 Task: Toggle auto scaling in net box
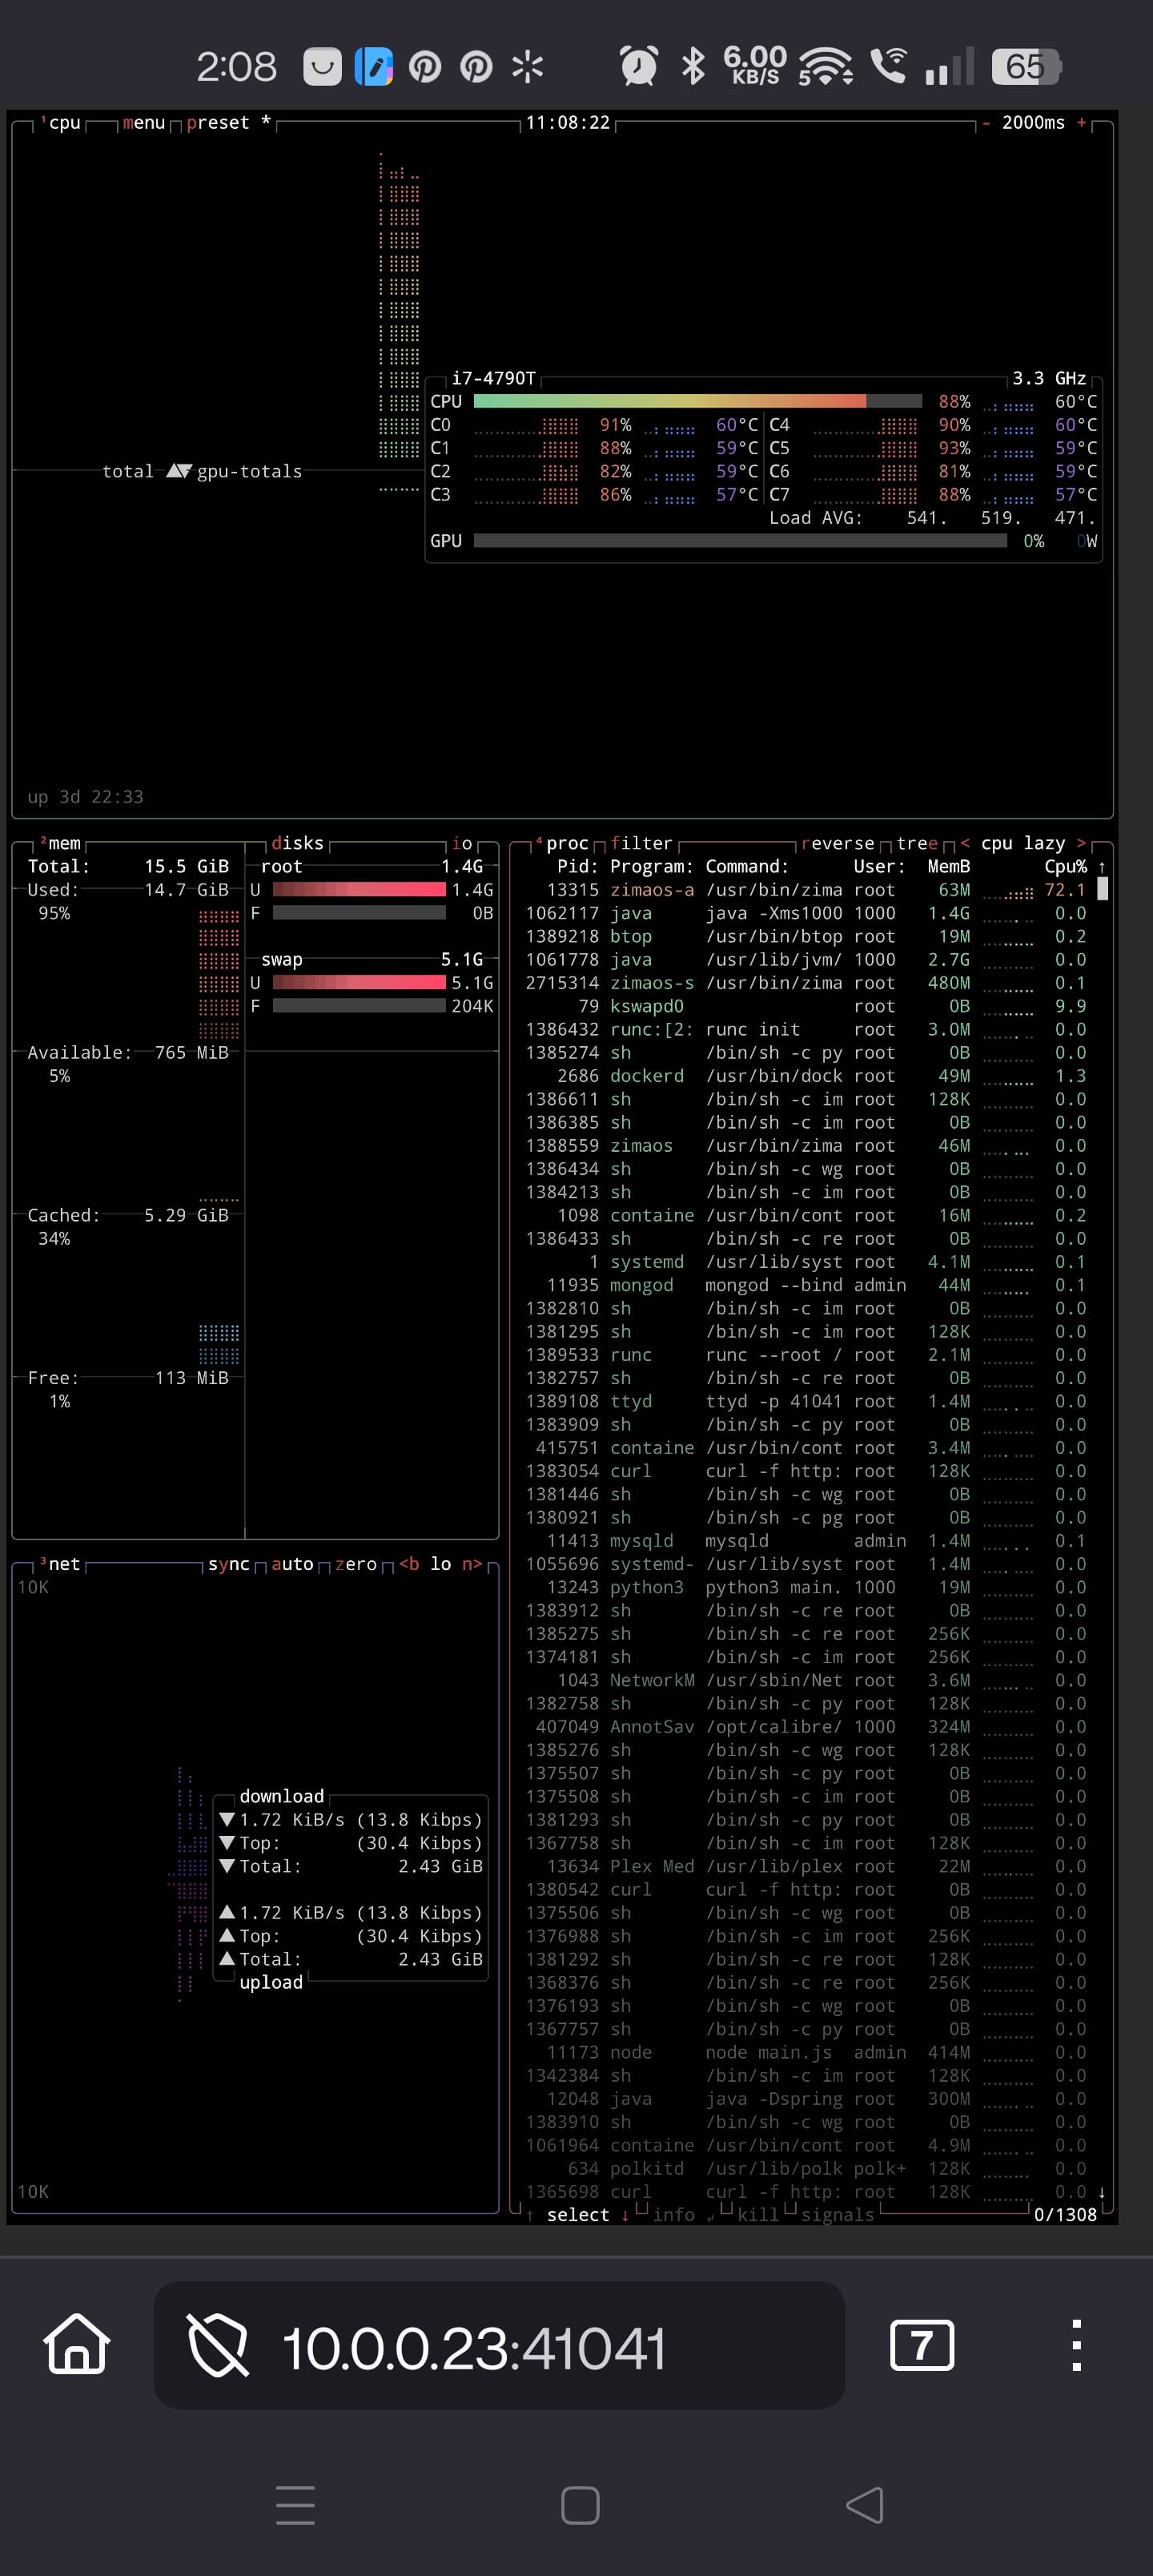click(292, 1564)
